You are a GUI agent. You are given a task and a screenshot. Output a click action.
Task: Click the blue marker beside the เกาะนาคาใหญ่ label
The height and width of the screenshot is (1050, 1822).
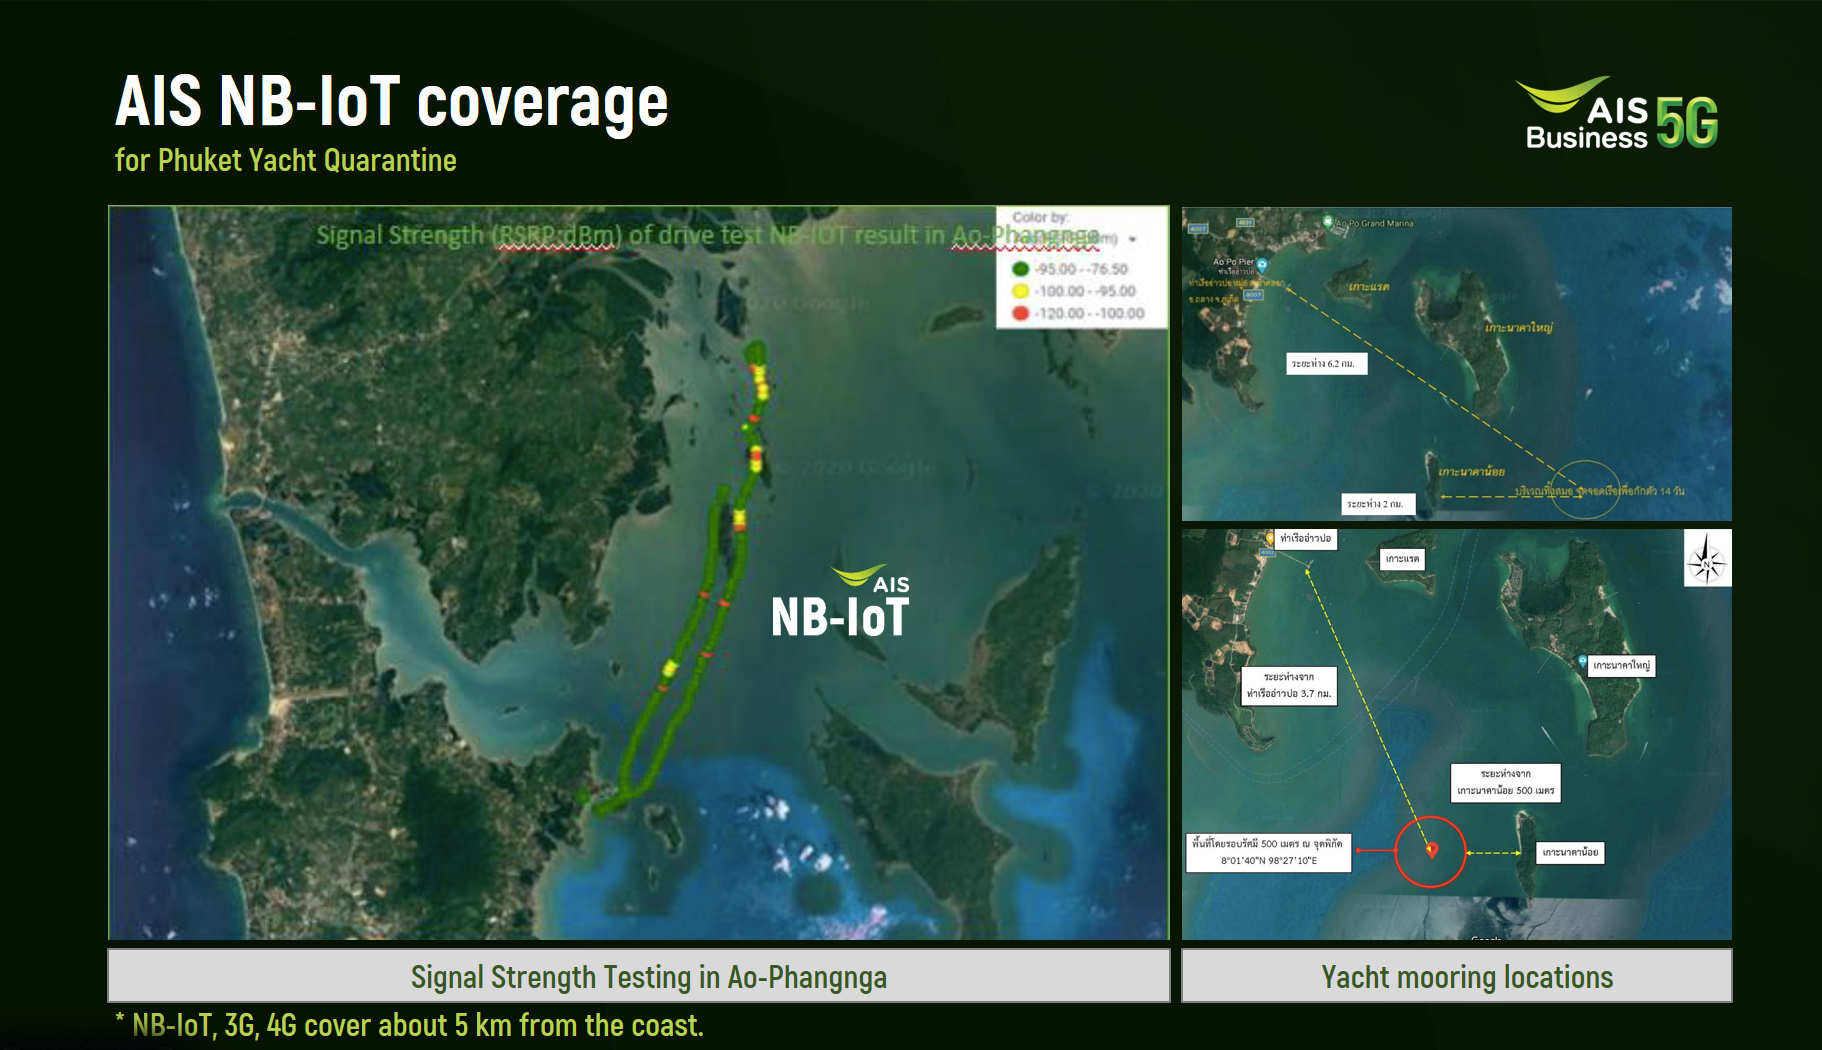click(x=1582, y=661)
